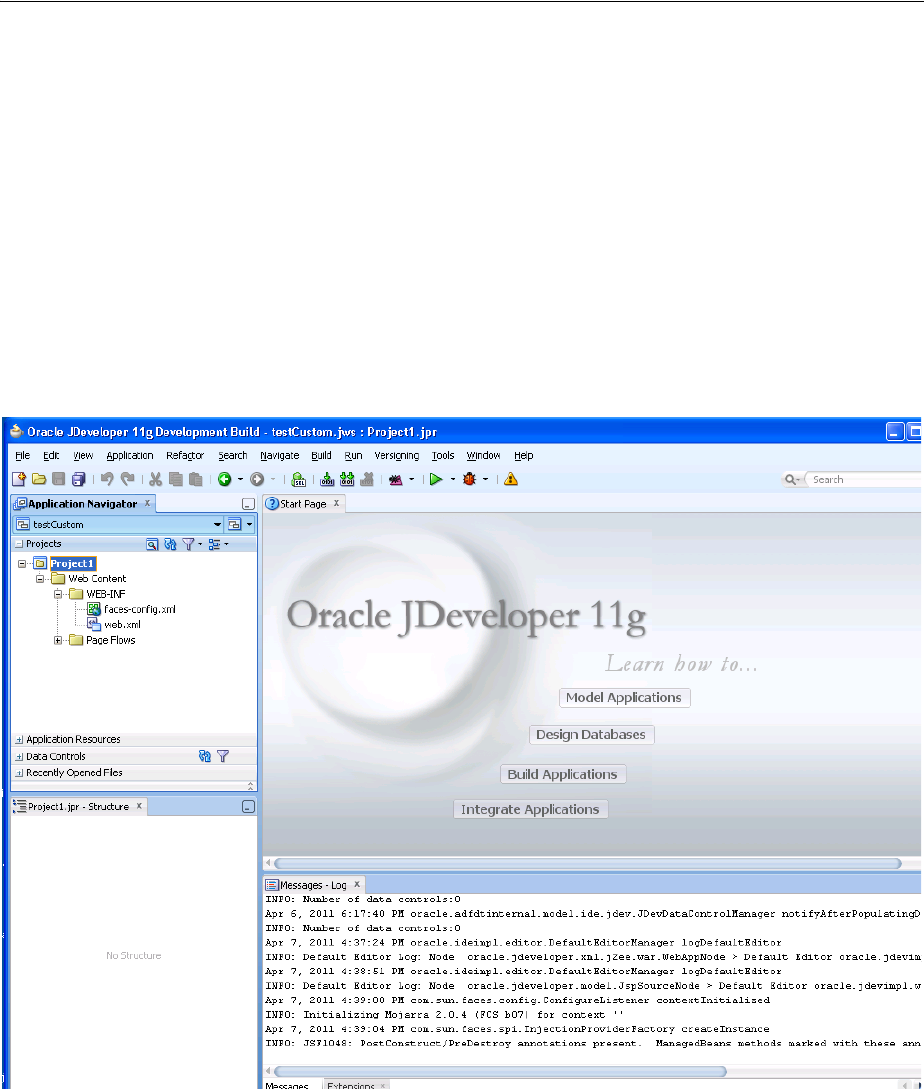
Task: Expand the Application Resources section
Action: tap(19, 740)
